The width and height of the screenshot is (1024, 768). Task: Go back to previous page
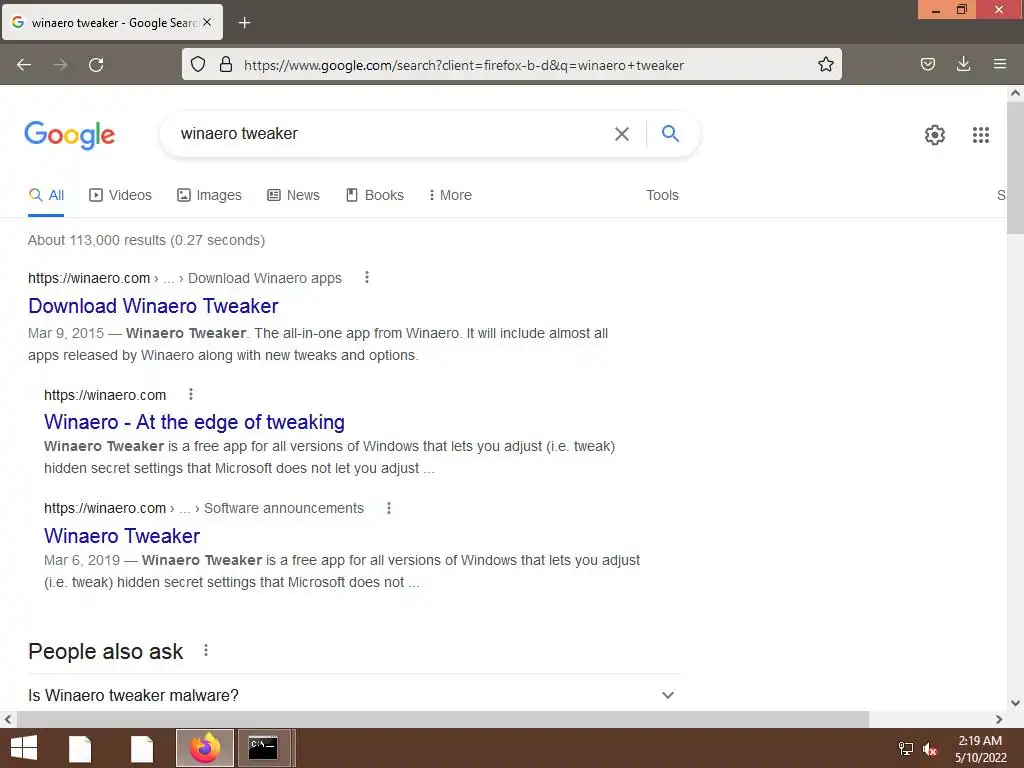pos(24,65)
